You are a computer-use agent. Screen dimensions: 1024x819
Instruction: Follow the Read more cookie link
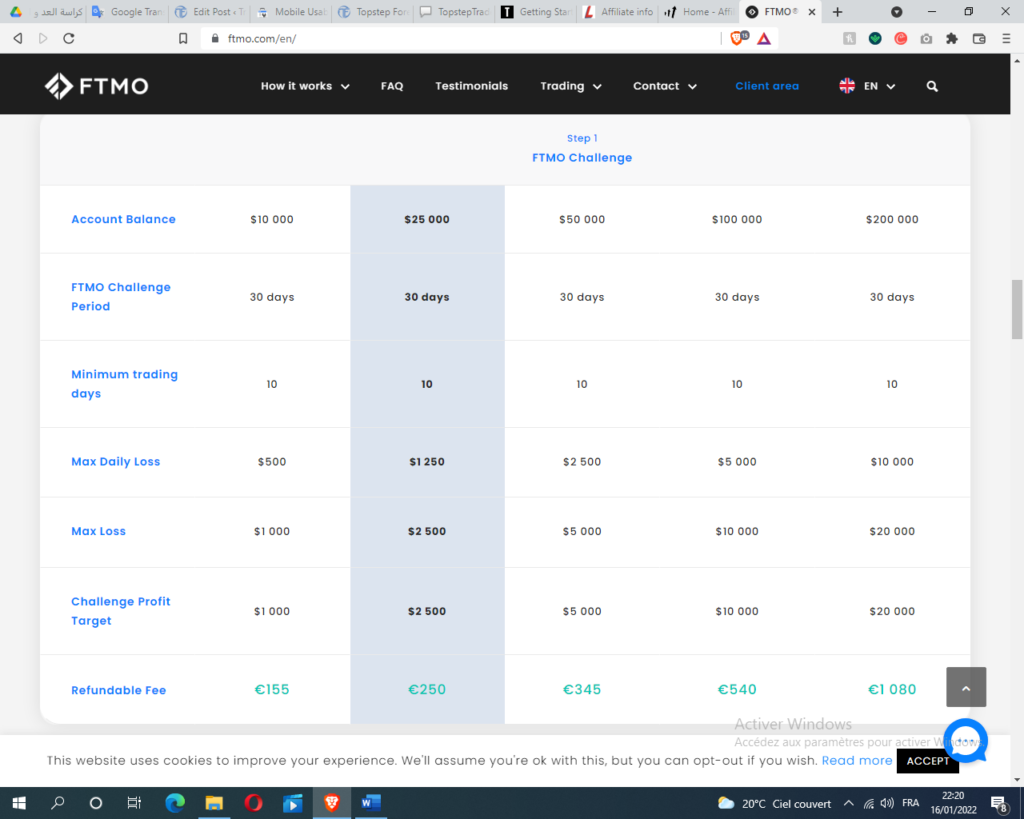pos(857,760)
